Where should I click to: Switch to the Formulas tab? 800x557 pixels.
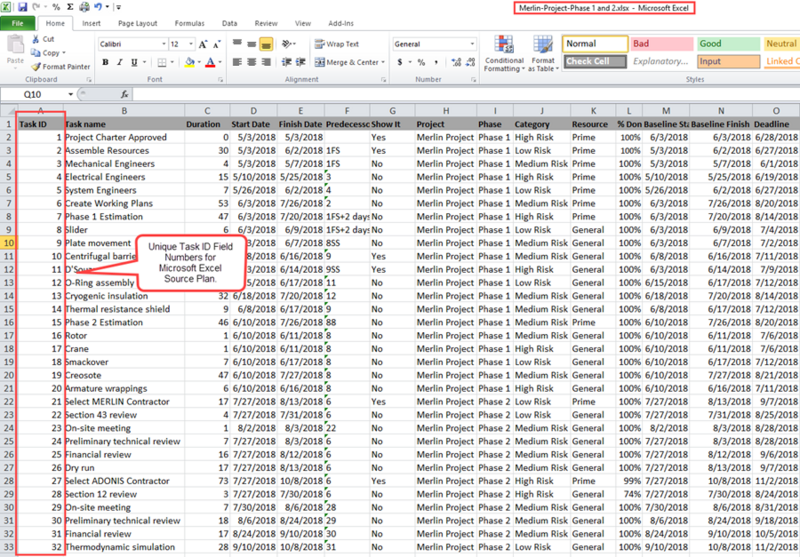(x=189, y=23)
